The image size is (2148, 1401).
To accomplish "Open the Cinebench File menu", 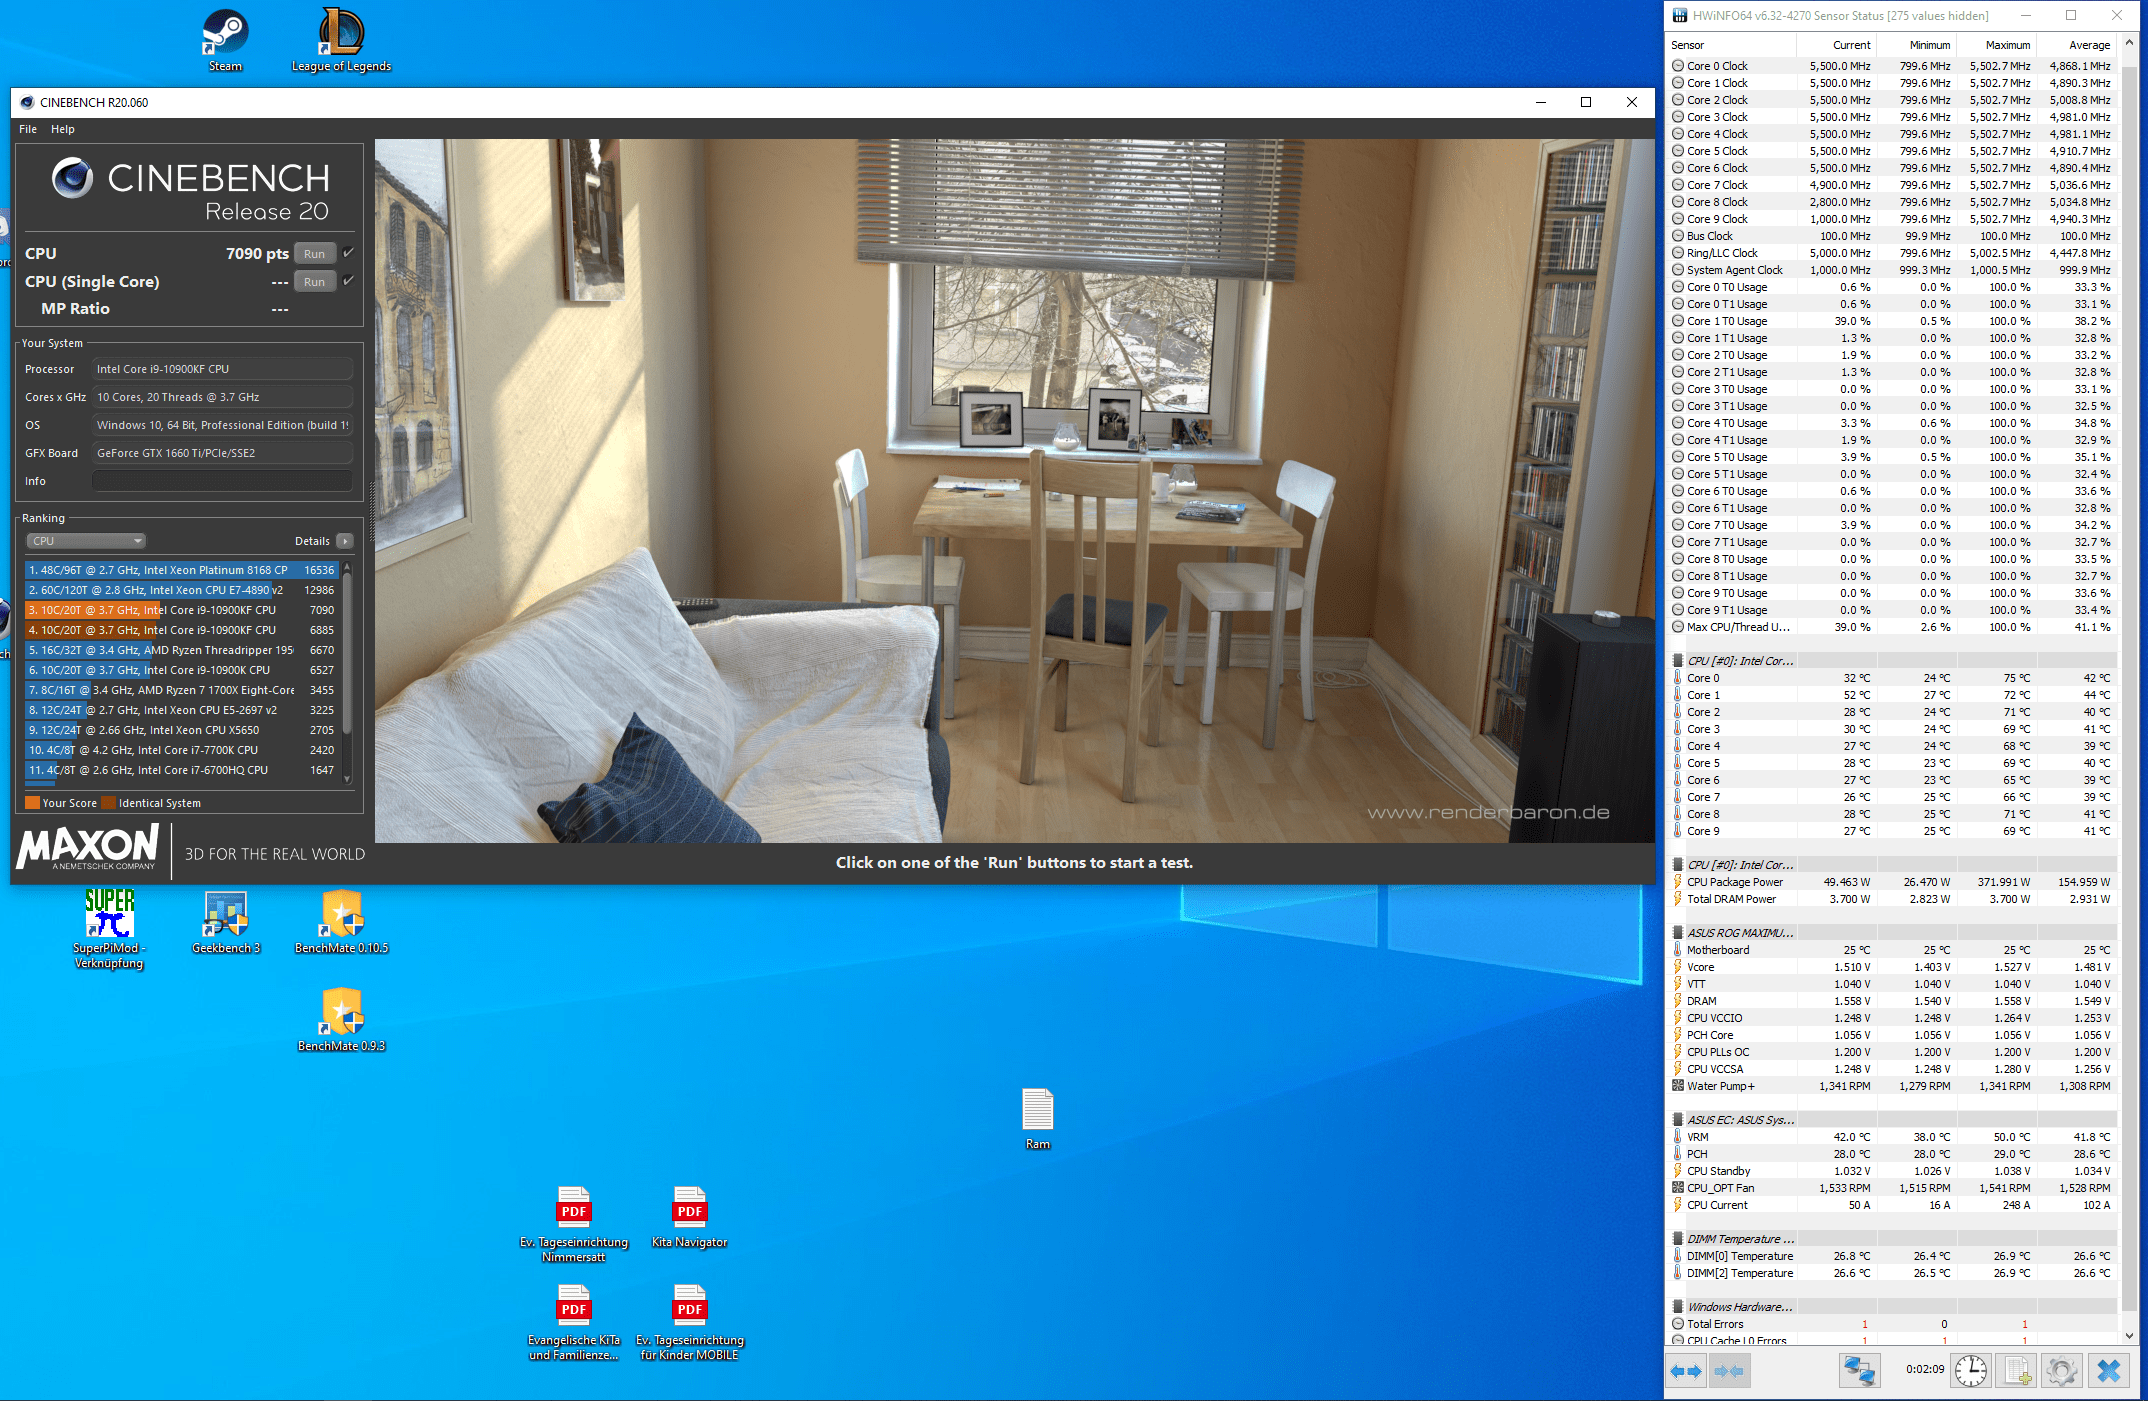I will (28, 129).
